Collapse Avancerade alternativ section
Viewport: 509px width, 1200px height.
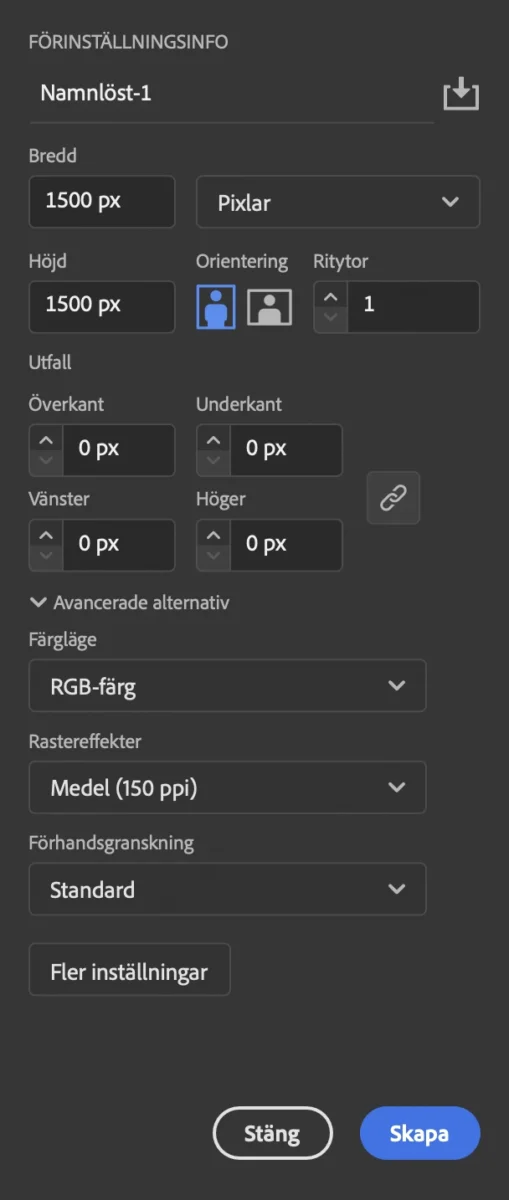(130, 603)
